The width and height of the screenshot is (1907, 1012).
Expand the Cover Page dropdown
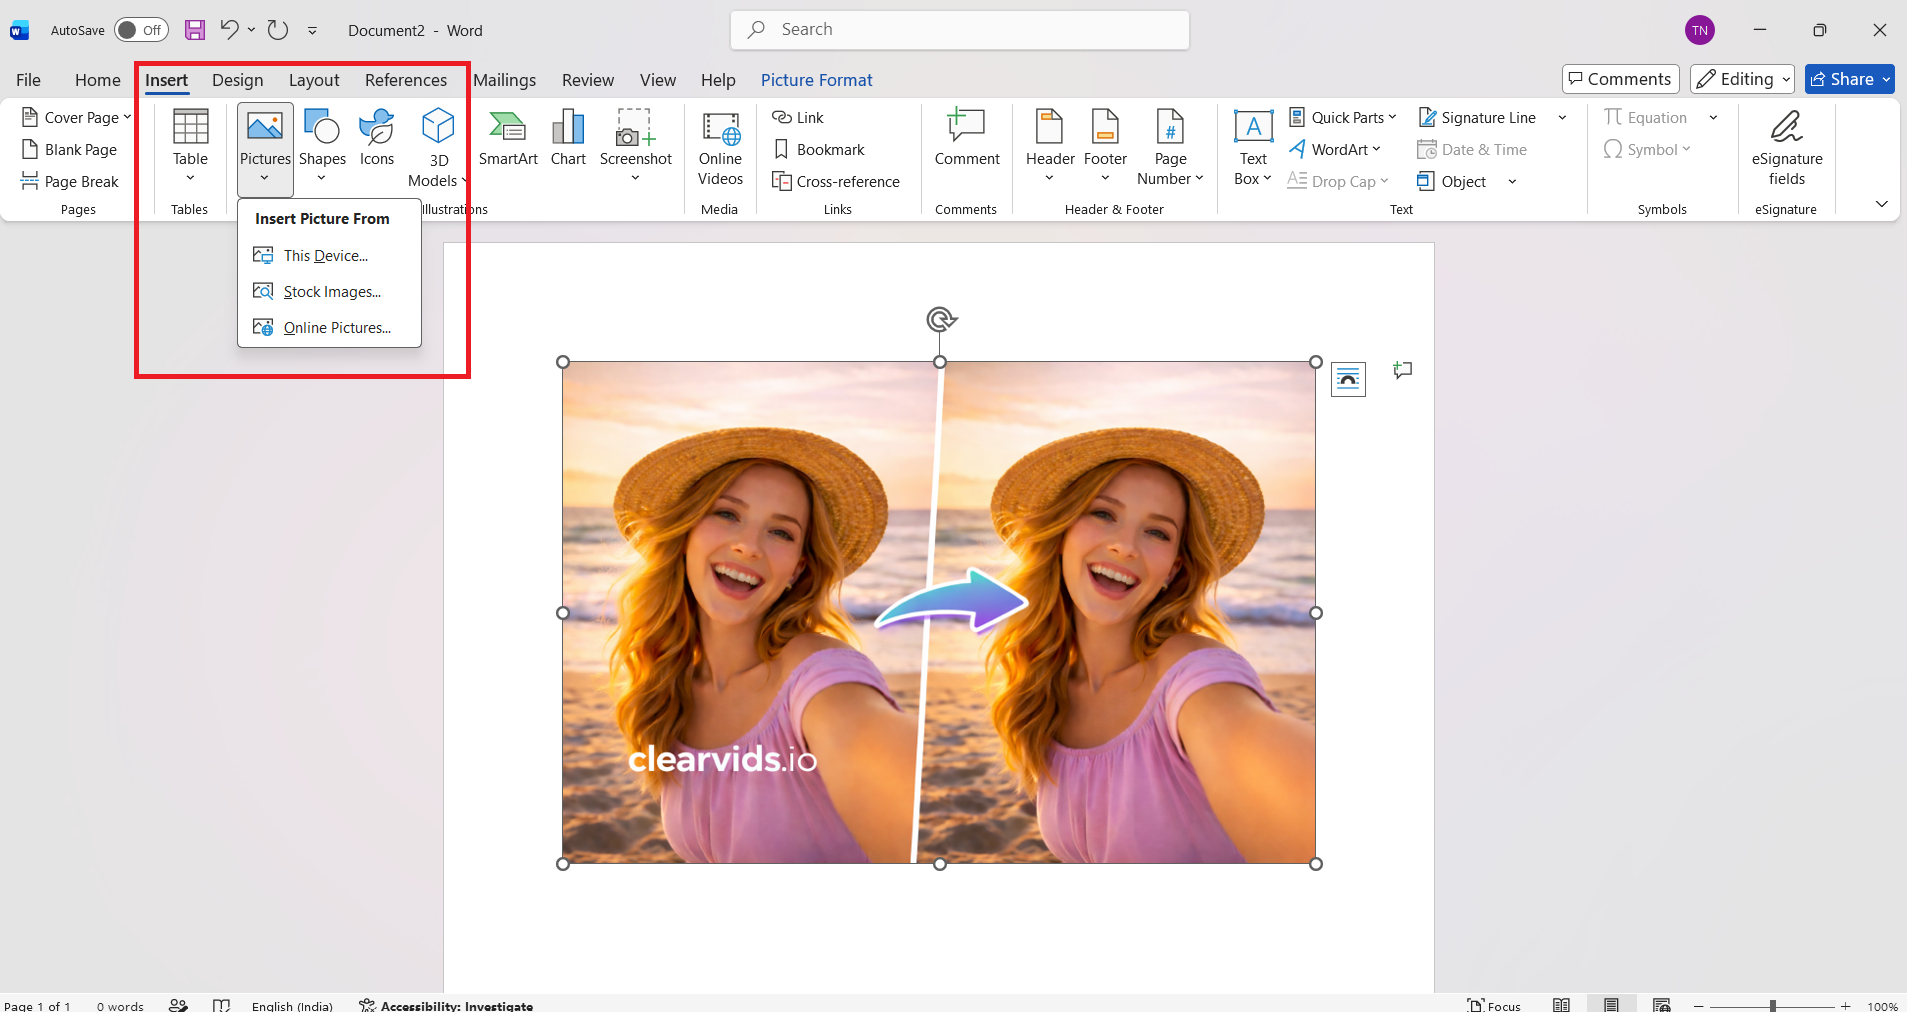pyautogui.click(x=127, y=117)
